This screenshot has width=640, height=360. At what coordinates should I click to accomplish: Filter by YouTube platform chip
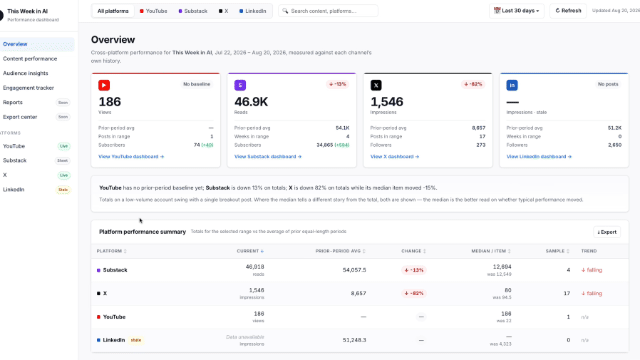(x=153, y=11)
